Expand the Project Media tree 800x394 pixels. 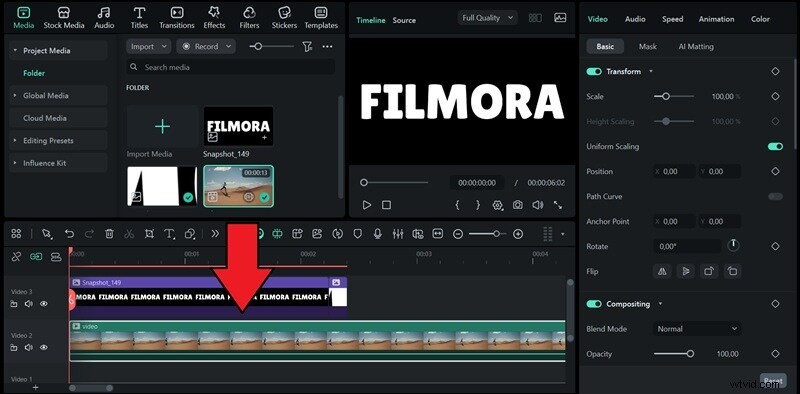(x=15, y=51)
